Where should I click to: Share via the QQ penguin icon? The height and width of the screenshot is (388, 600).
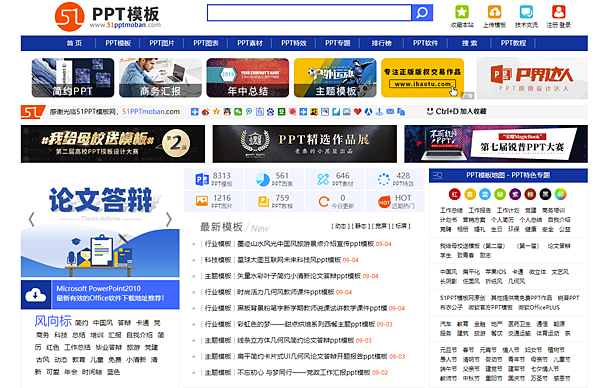[227, 112]
